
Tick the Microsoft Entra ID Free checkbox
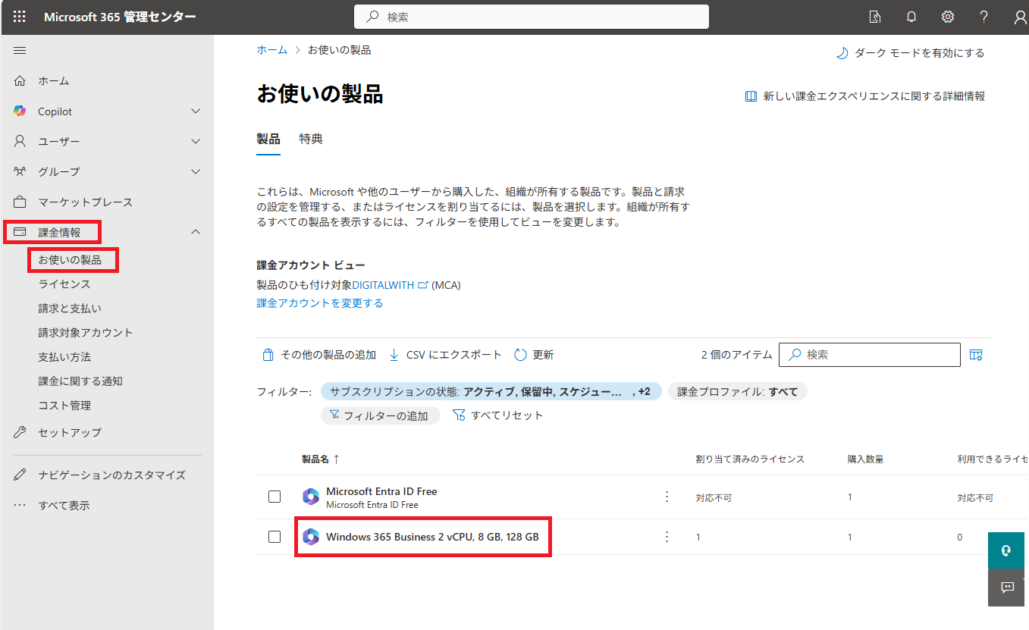click(x=274, y=497)
